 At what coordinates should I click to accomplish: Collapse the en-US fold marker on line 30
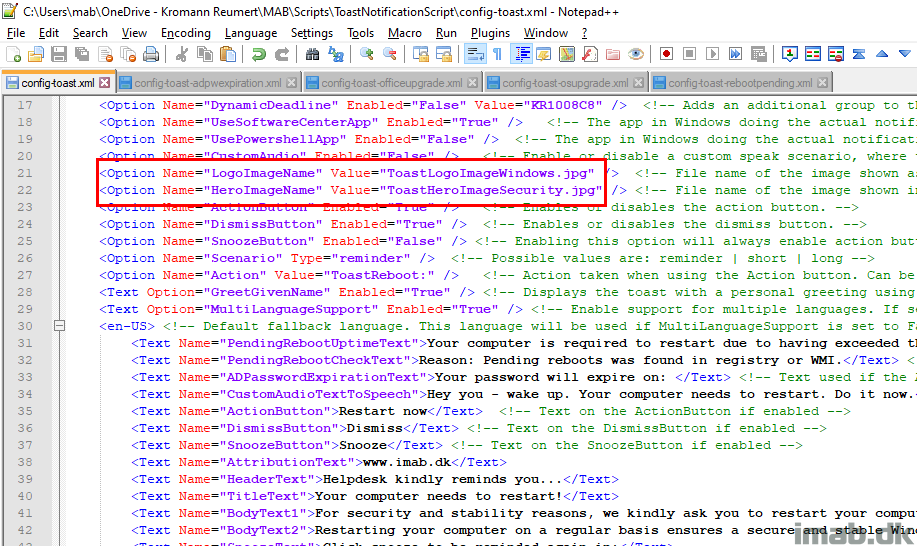coord(59,326)
